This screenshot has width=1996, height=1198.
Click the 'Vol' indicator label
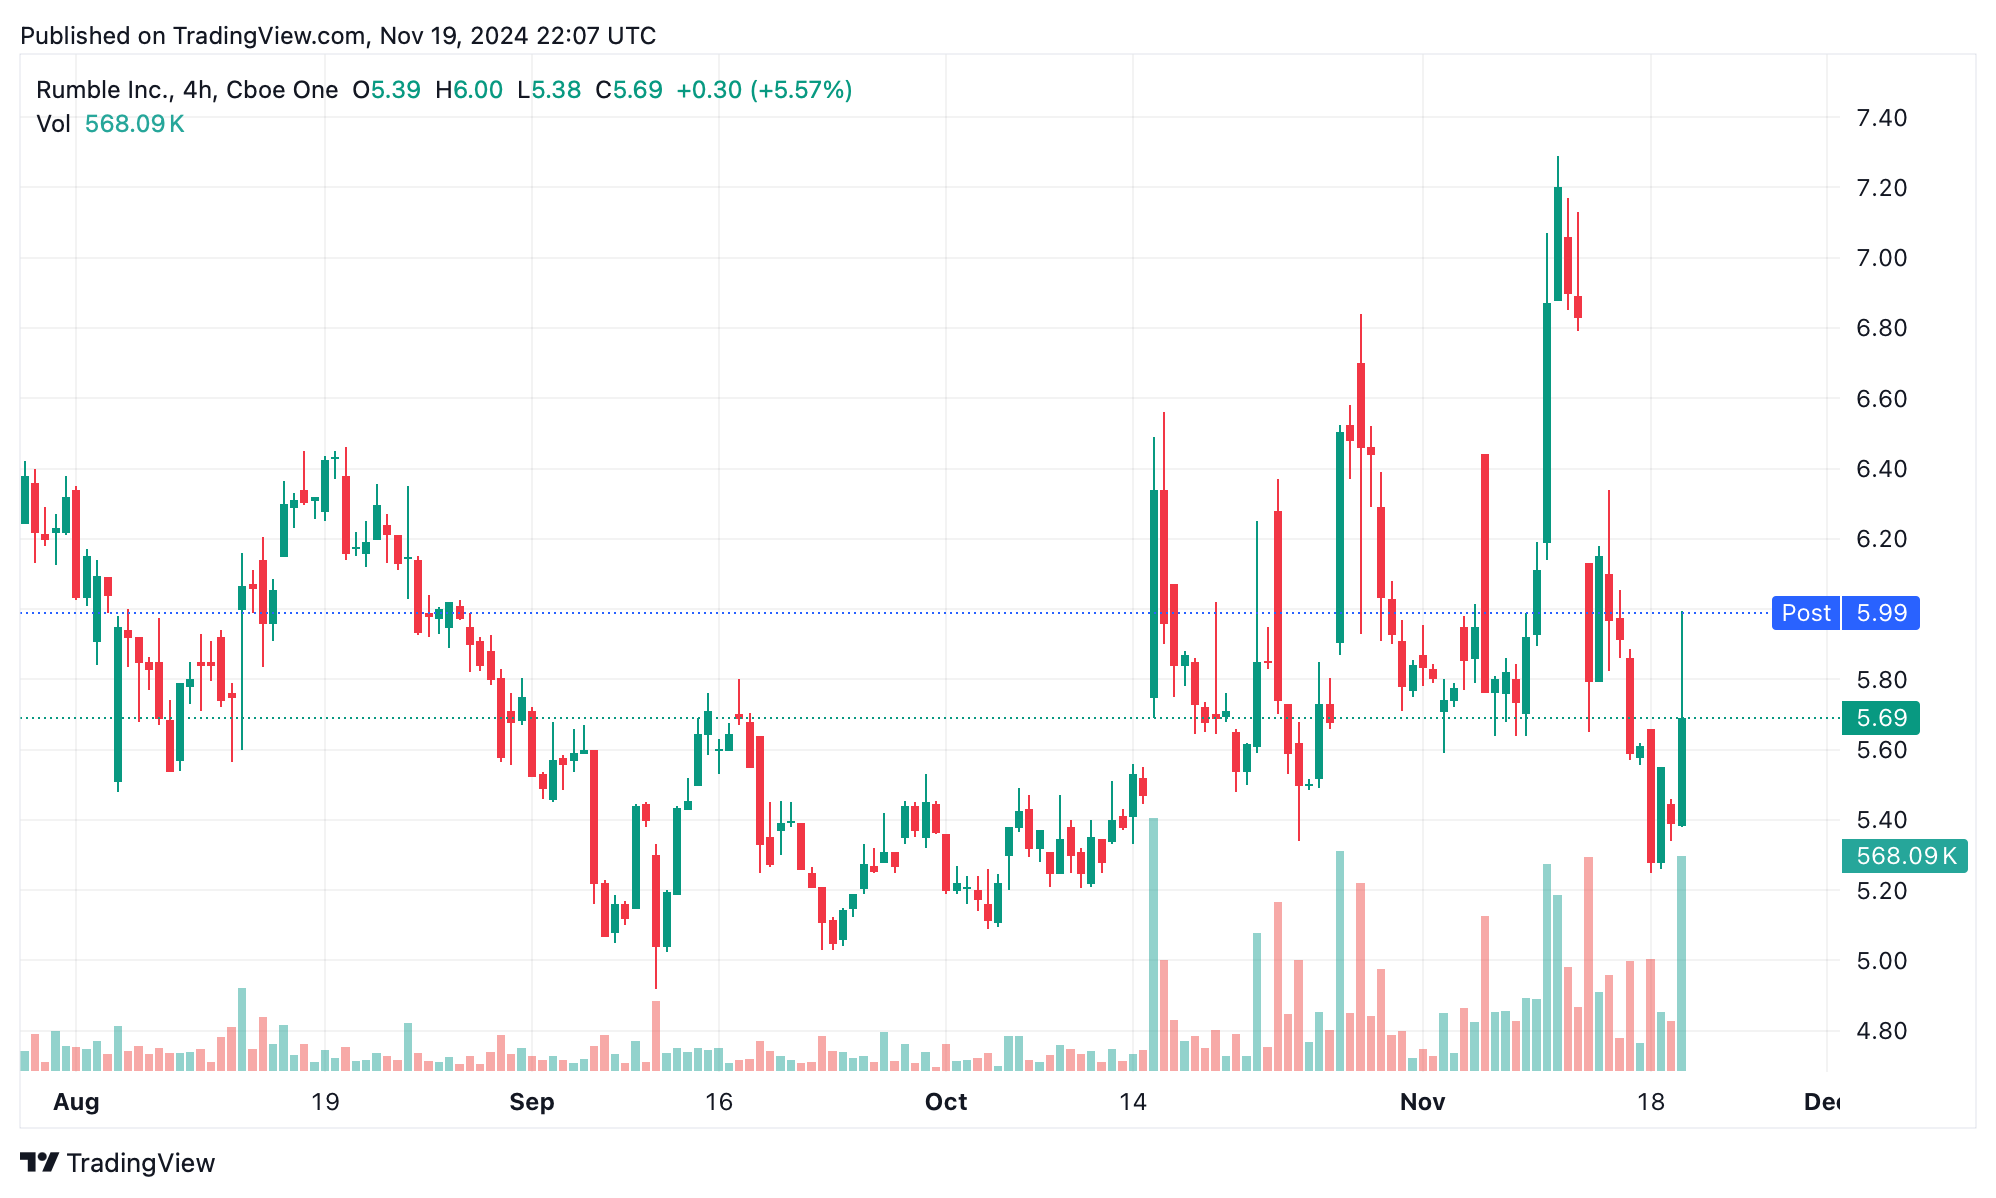tap(53, 124)
